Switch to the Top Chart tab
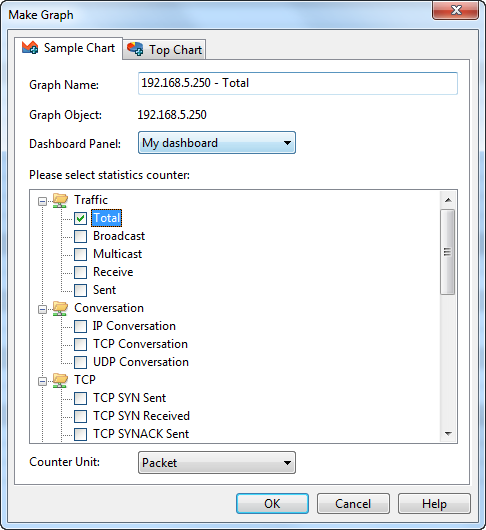Viewport: 486px width, 530px height. [164, 50]
